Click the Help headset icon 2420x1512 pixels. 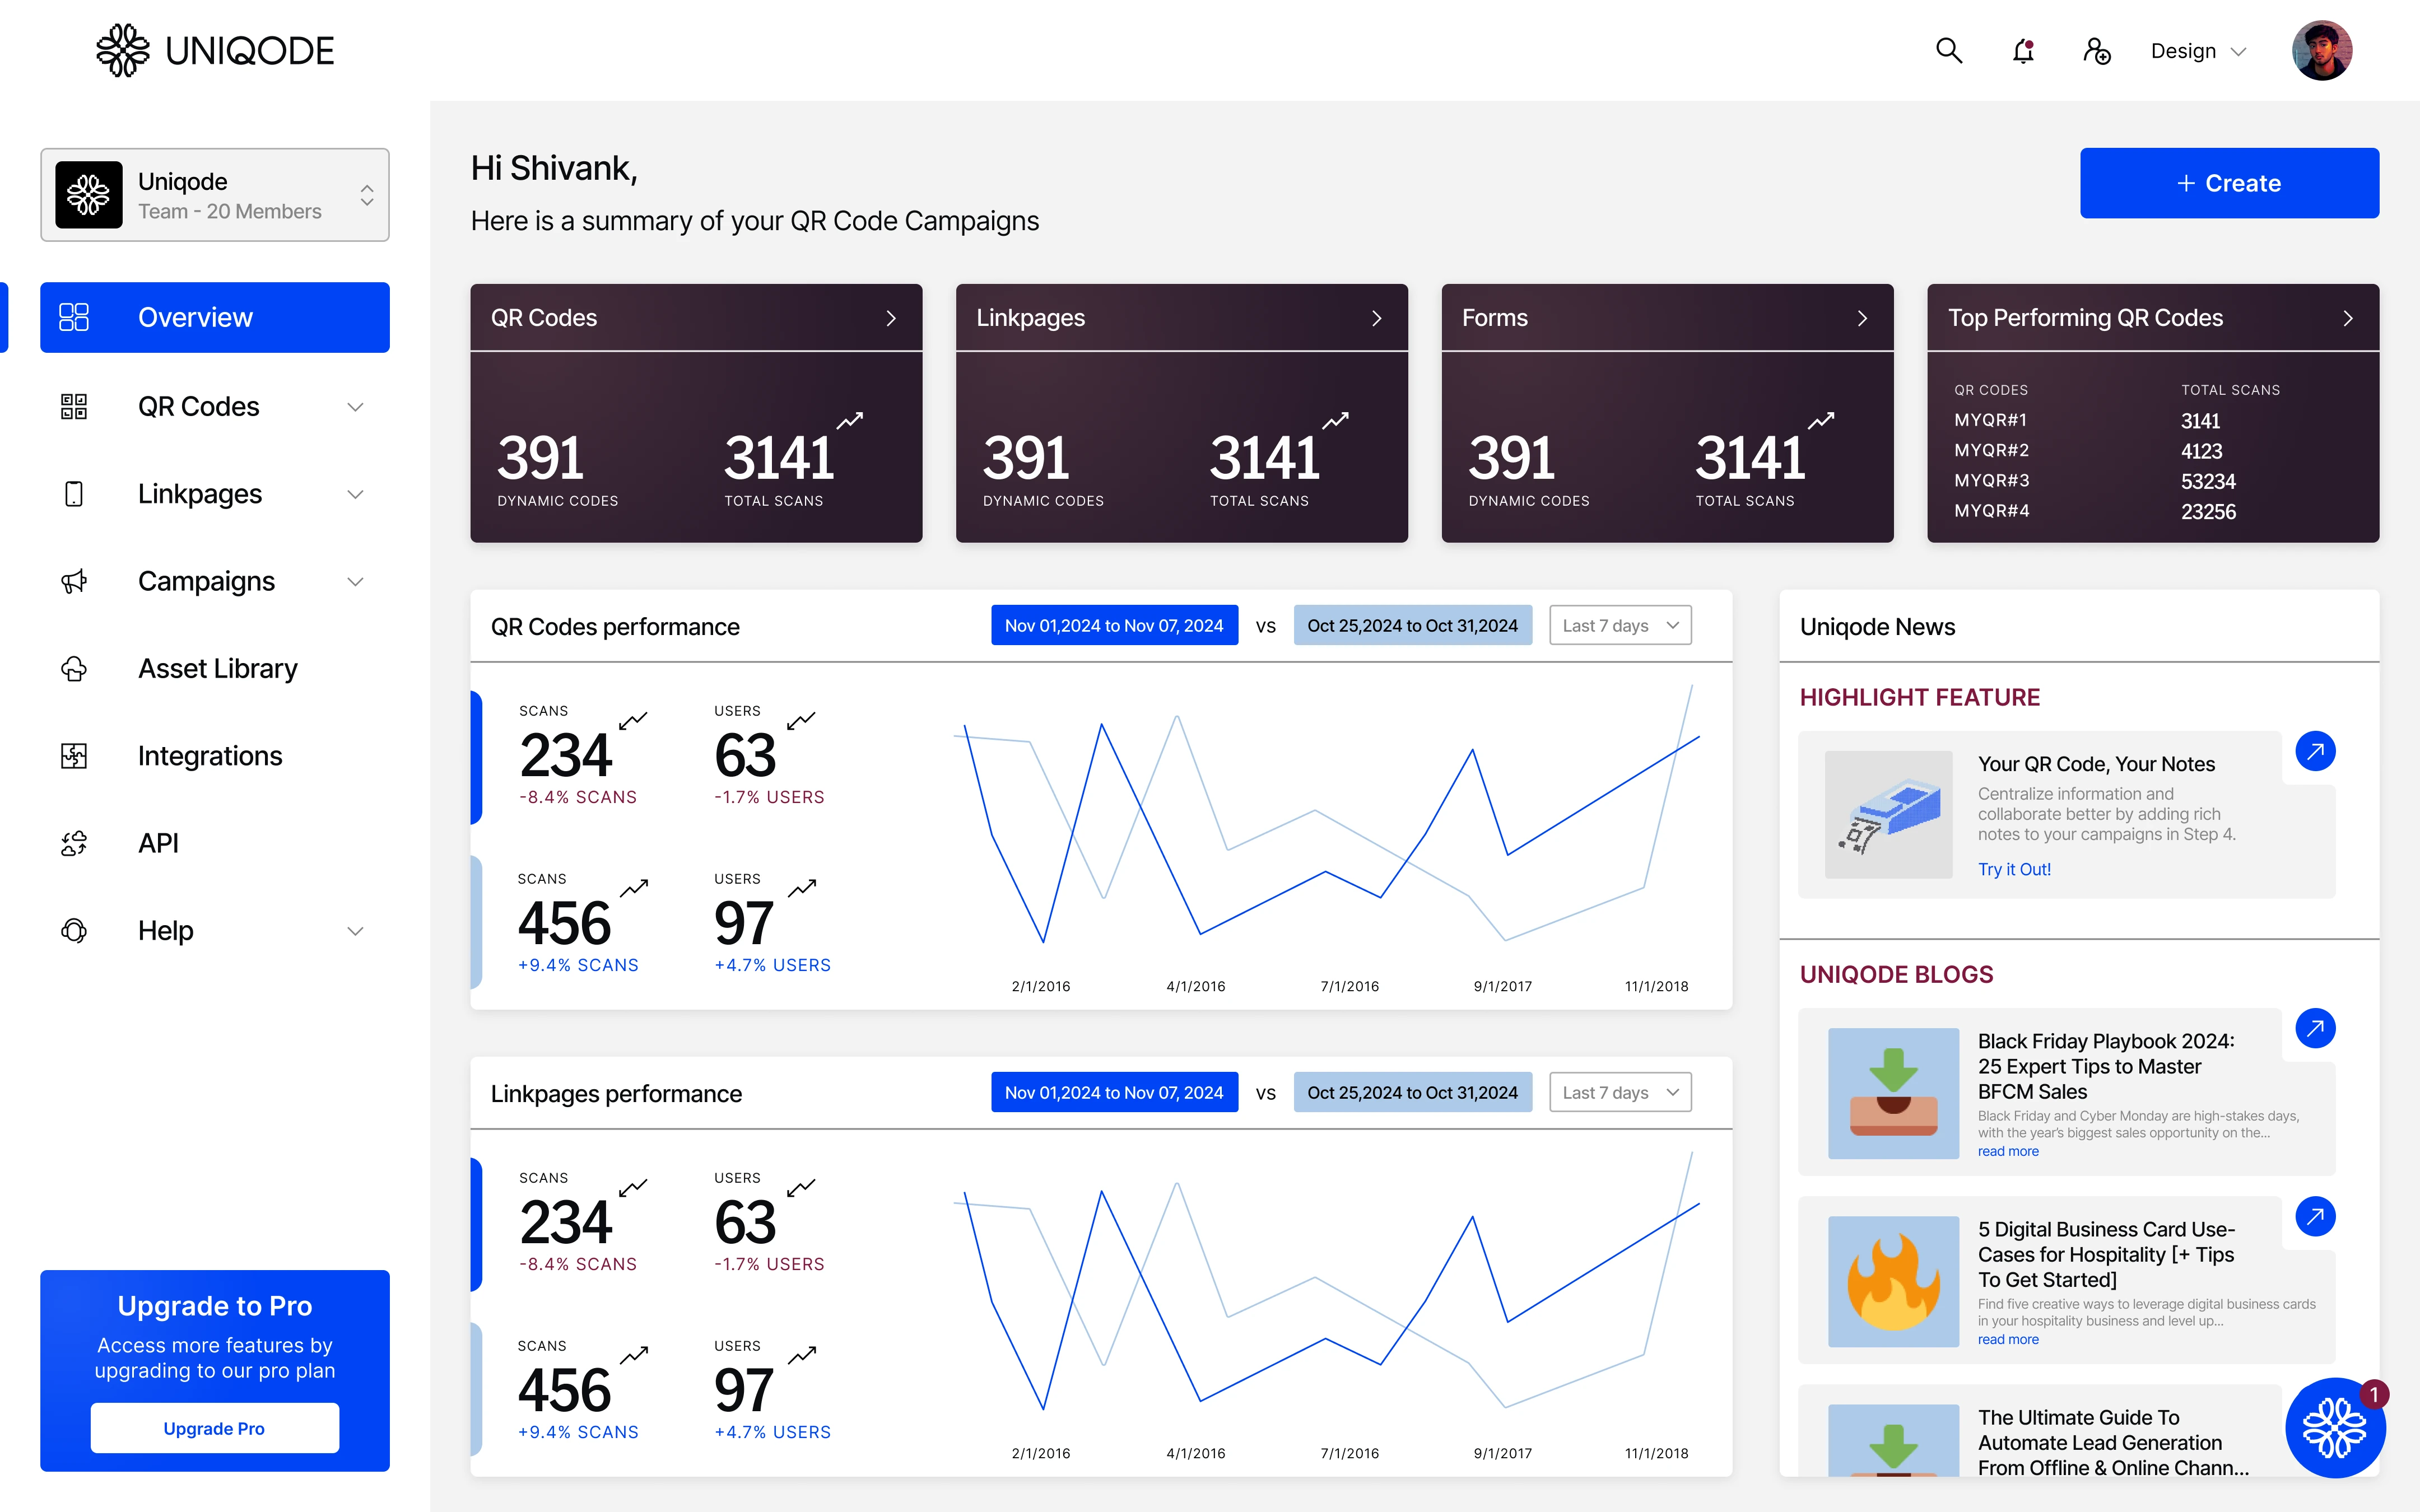tap(74, 930)
